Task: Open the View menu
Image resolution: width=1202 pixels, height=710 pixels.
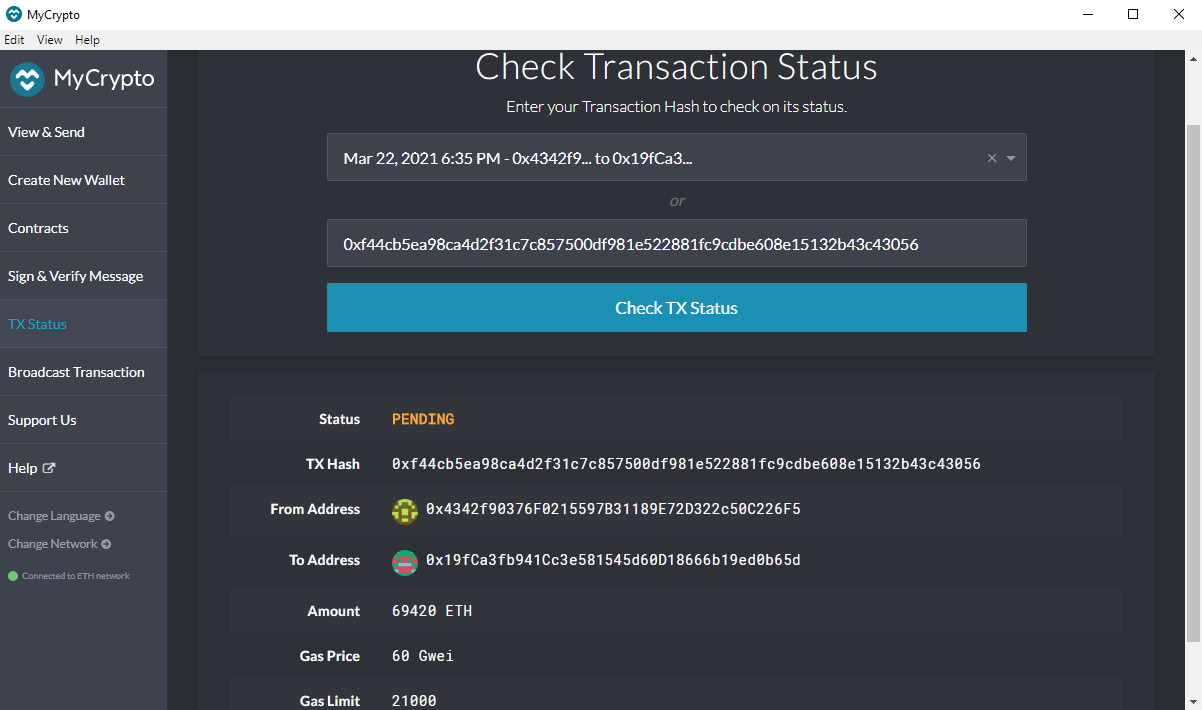Action: coord(50,40)
